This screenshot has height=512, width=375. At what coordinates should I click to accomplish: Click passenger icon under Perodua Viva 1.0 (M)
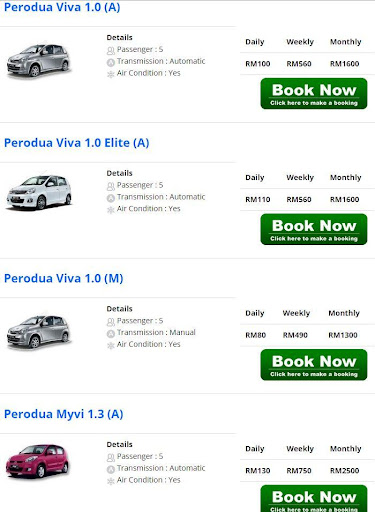111,322
